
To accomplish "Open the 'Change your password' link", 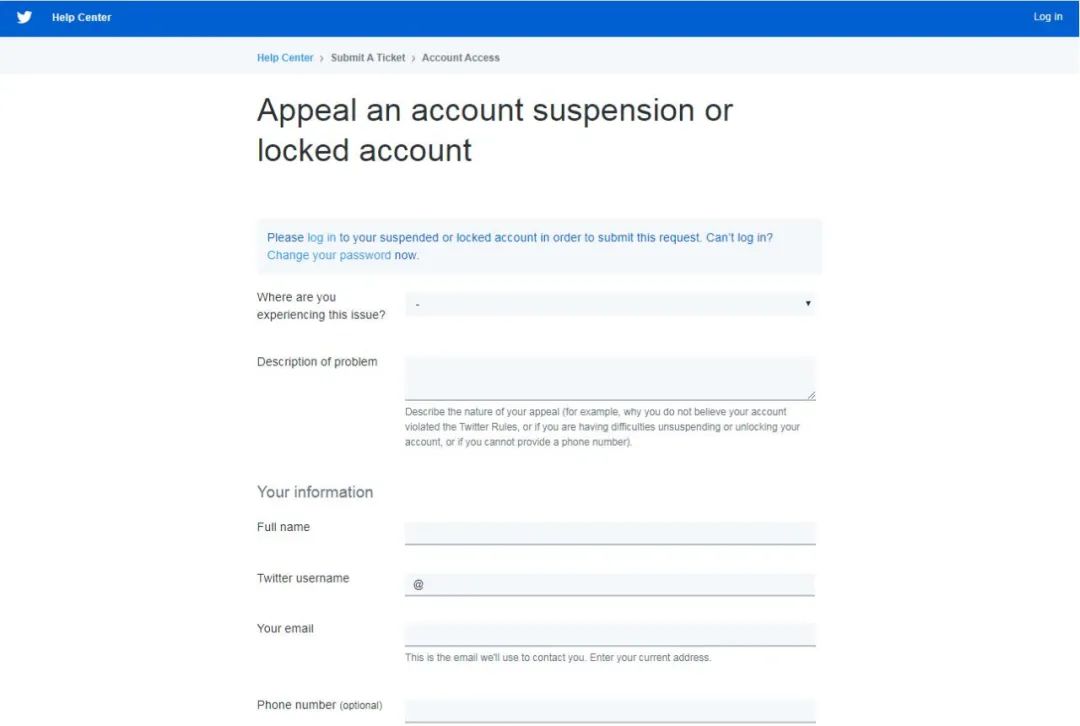I will coord(329,256).
